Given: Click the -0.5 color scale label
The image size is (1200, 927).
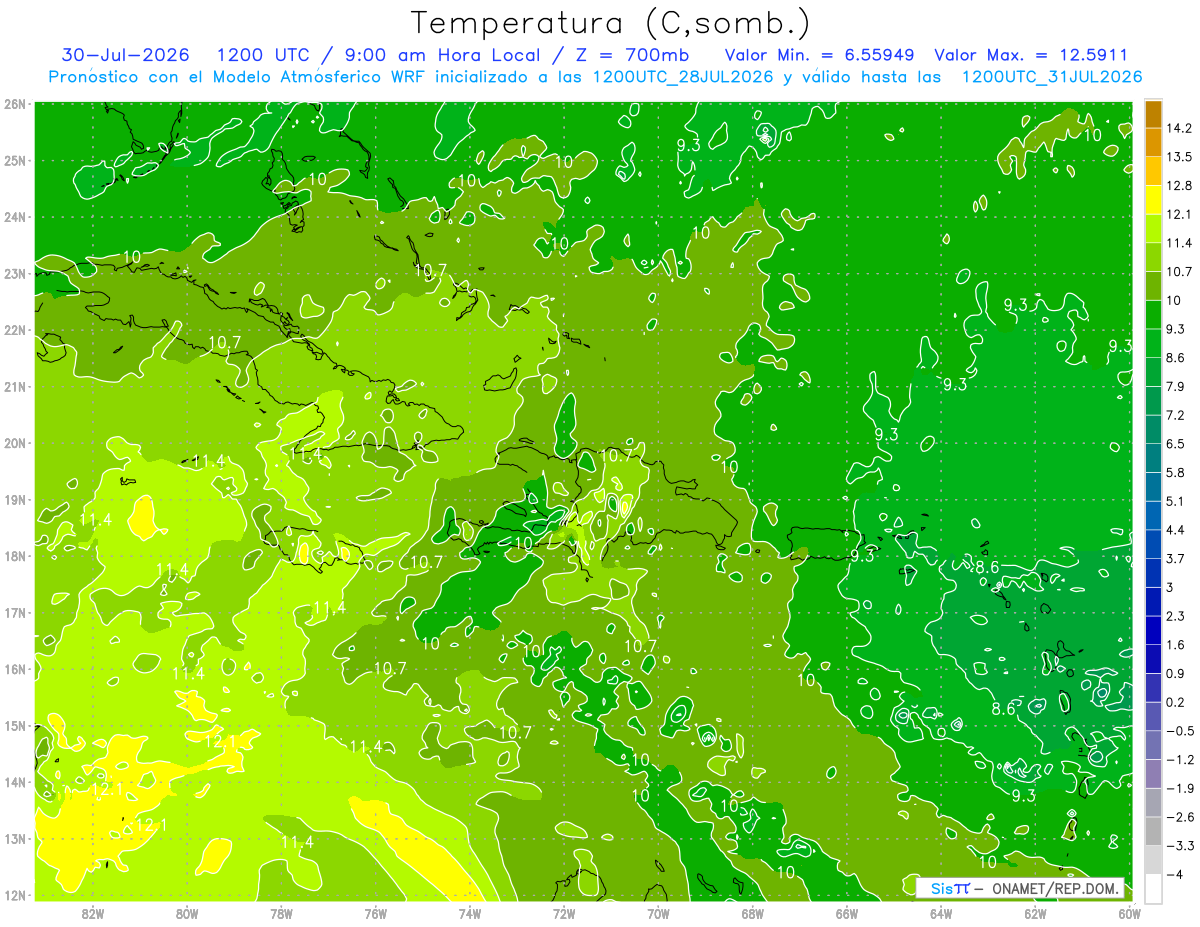Looking at the screenshot, I should pyautogui.click(x=1180, y=731).
